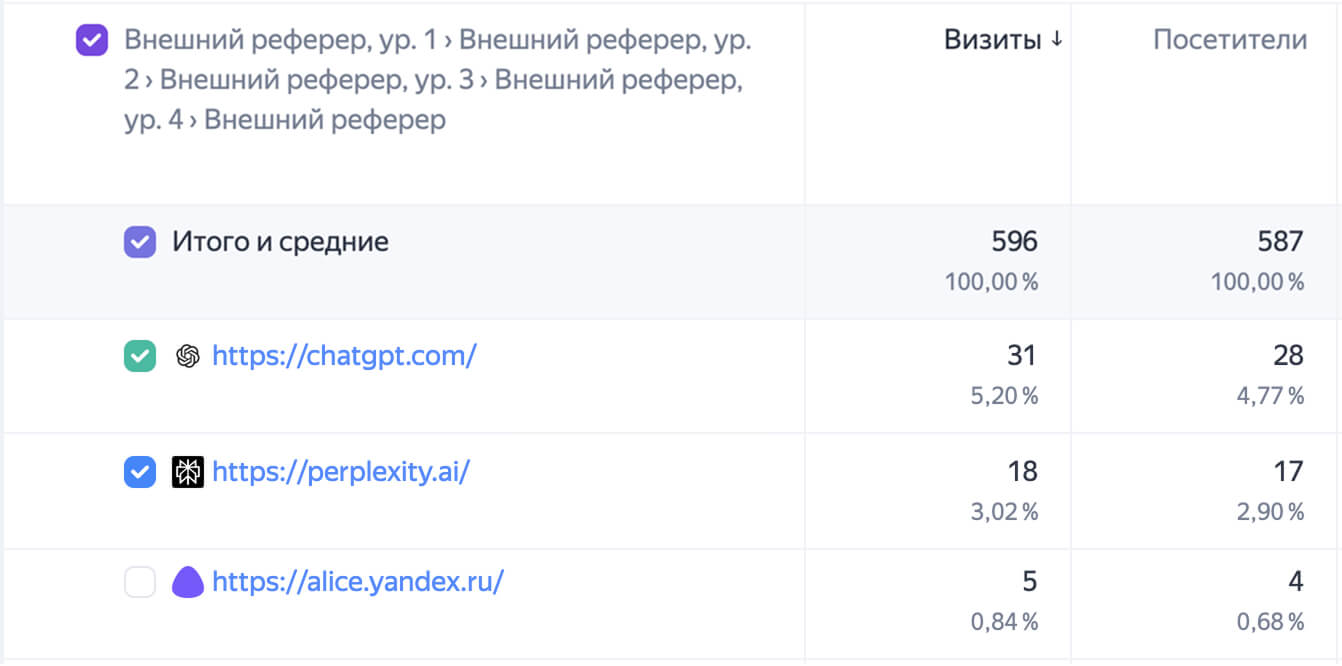Viewport: 1342px width, 666px height.
Task: Click the descending sort arrow next to Визиты
Action: 1056,41
